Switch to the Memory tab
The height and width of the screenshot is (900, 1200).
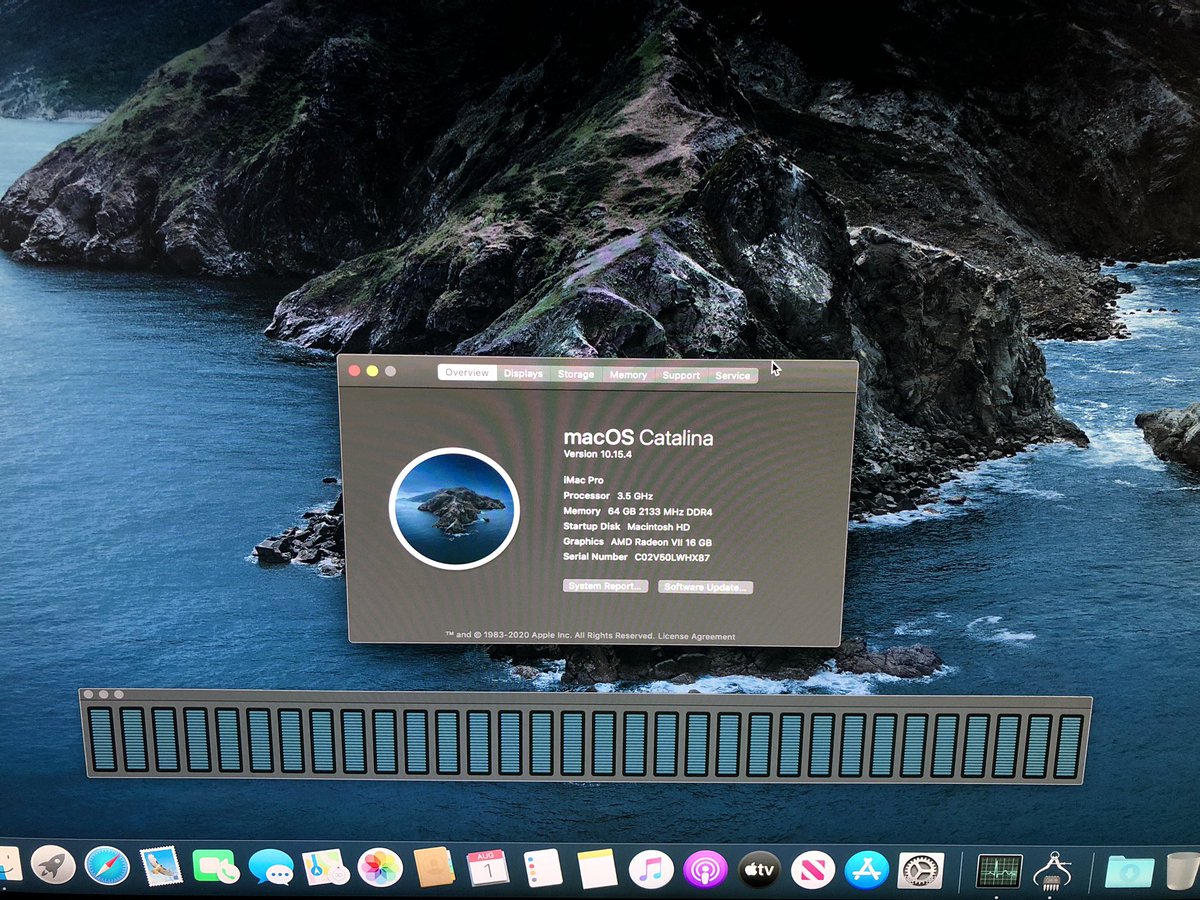coord(628,374)
